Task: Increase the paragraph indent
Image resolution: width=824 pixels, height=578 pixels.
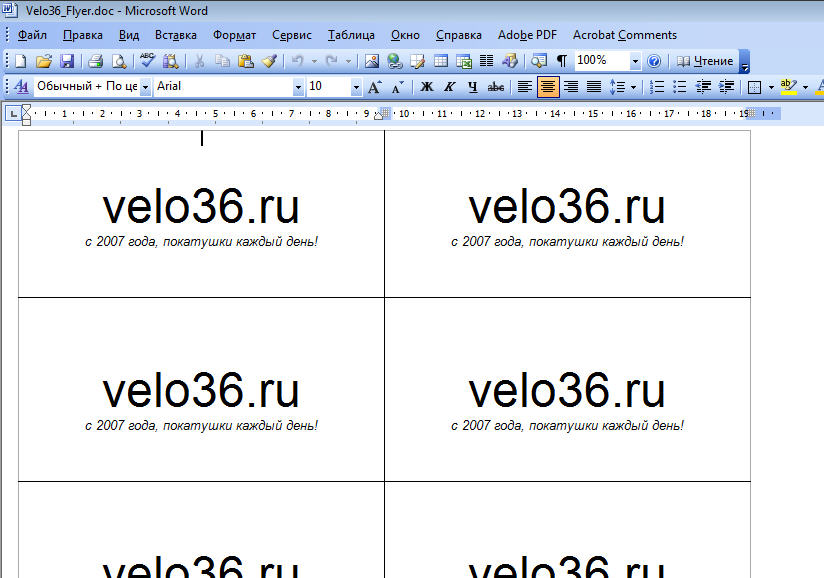Action: [x=726, y=86]
